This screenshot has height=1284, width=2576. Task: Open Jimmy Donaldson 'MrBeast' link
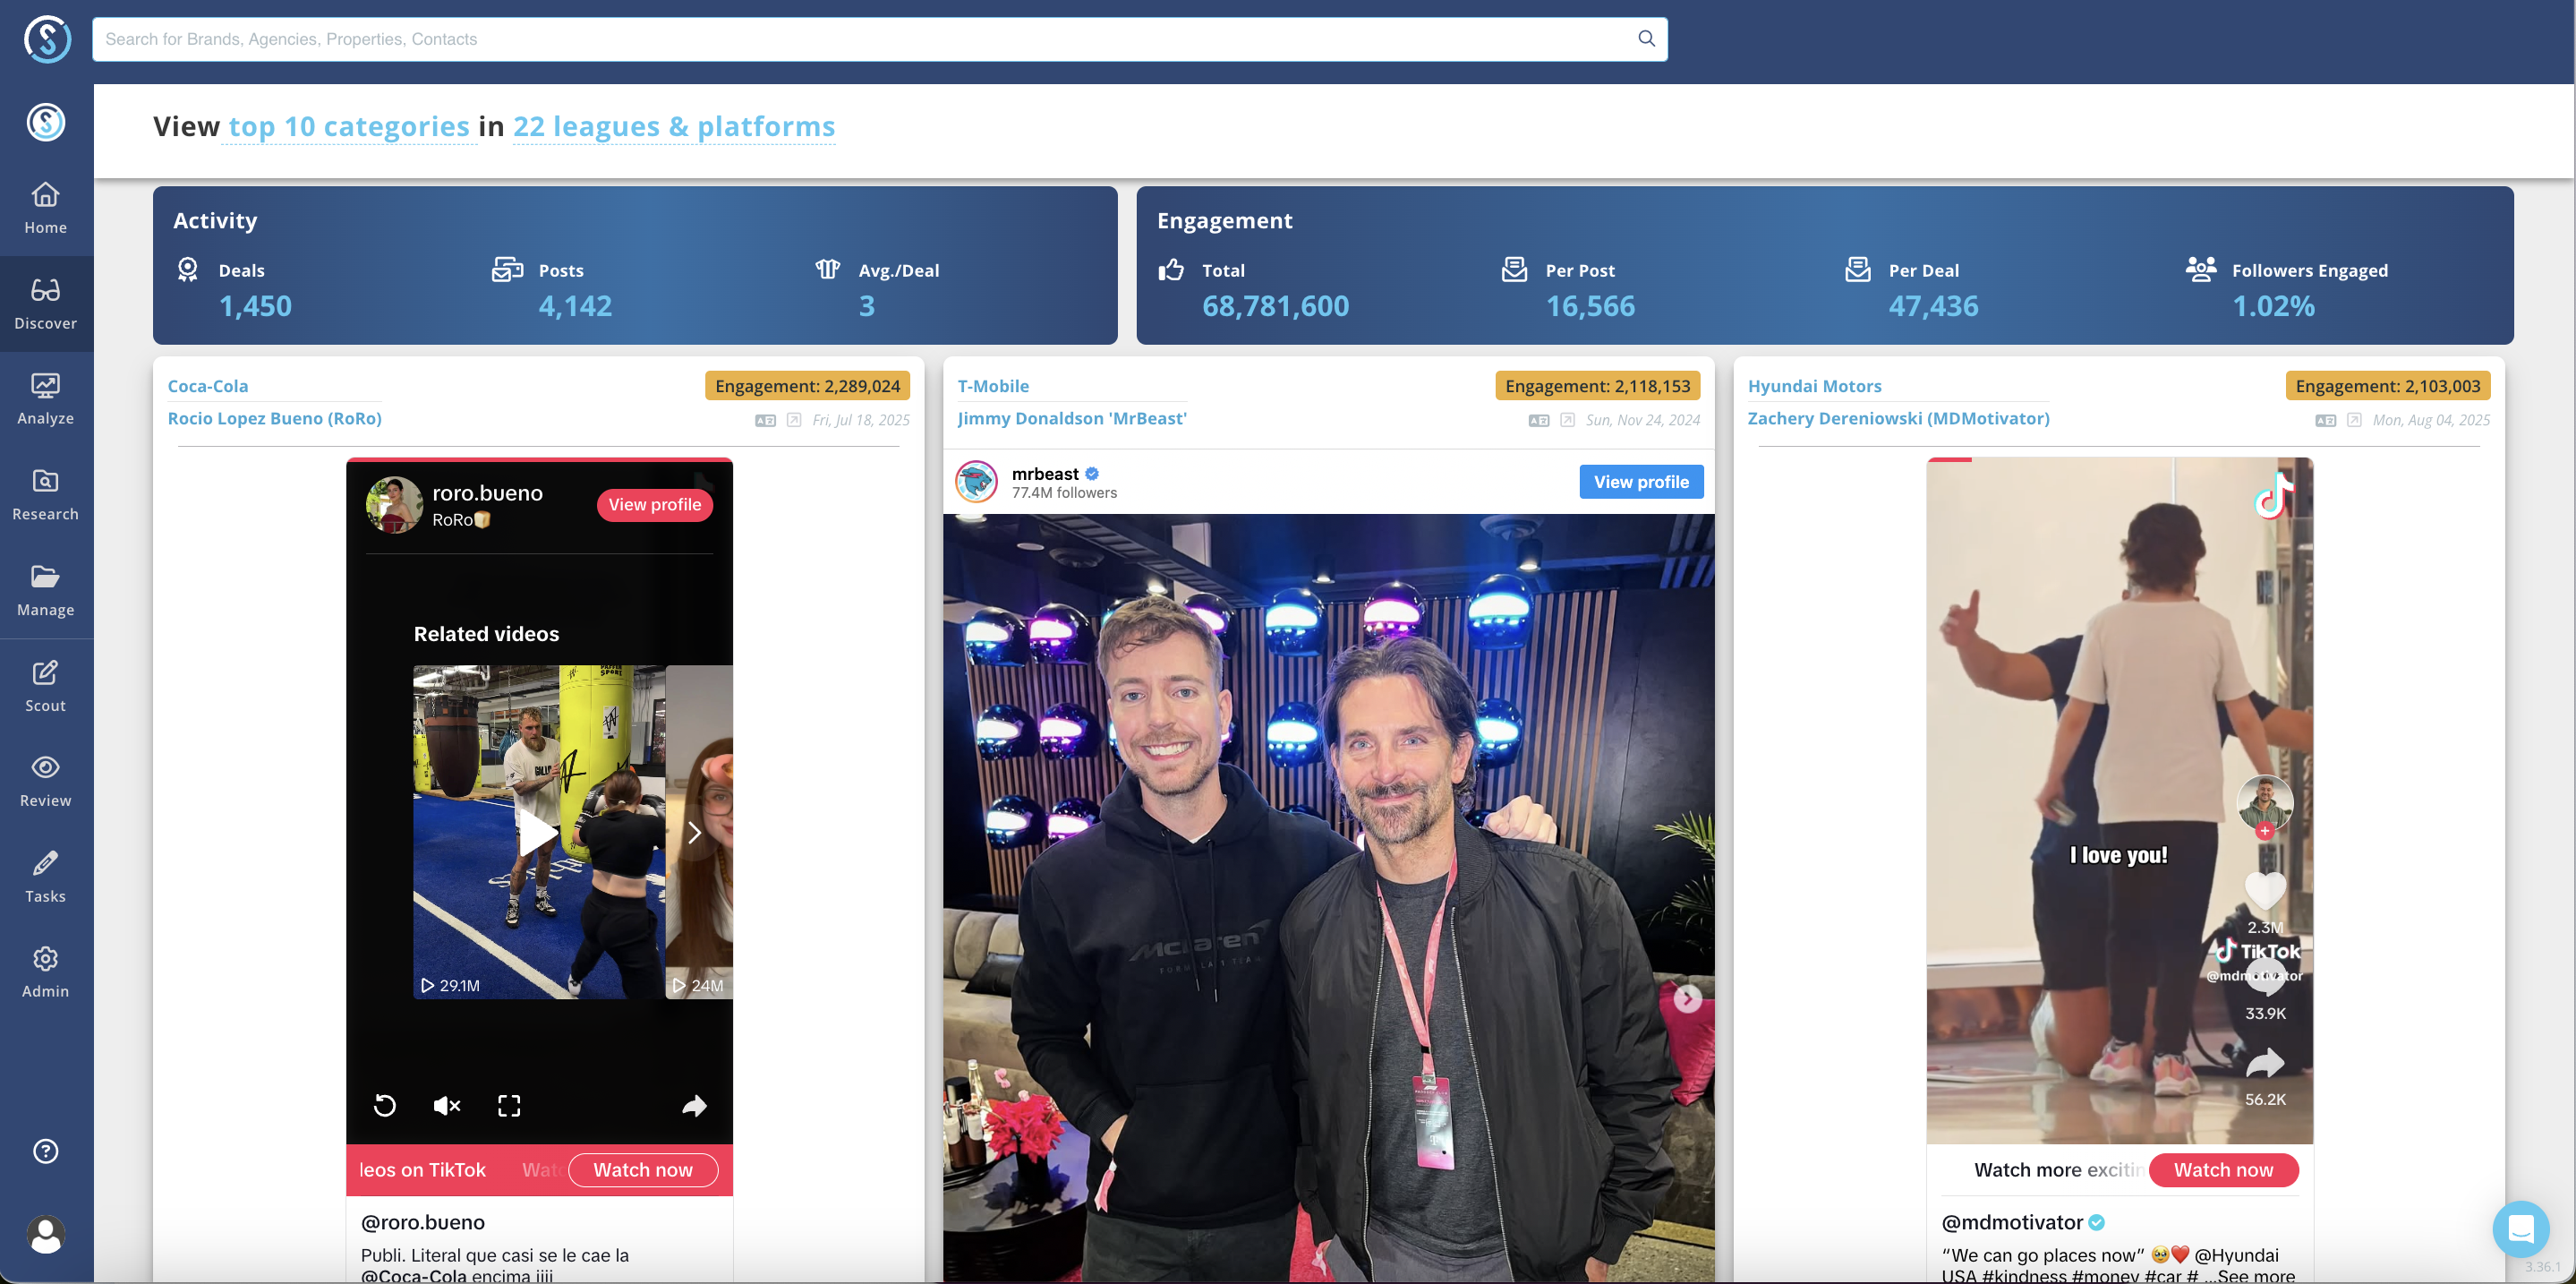point(1072,419)
